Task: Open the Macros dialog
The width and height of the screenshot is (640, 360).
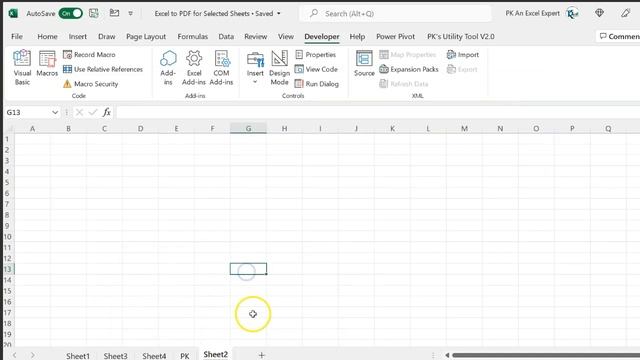Action: click(x=47, y=64)
